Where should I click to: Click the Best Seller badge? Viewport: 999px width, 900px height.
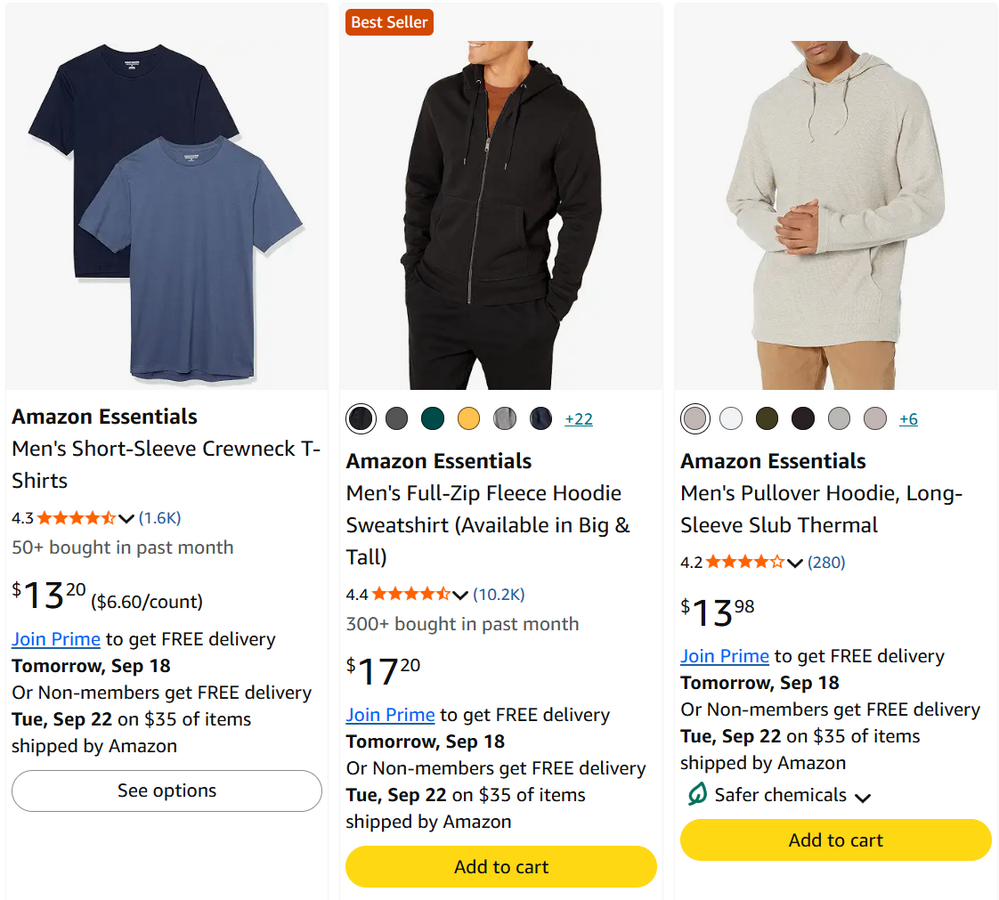click(389, 22)
